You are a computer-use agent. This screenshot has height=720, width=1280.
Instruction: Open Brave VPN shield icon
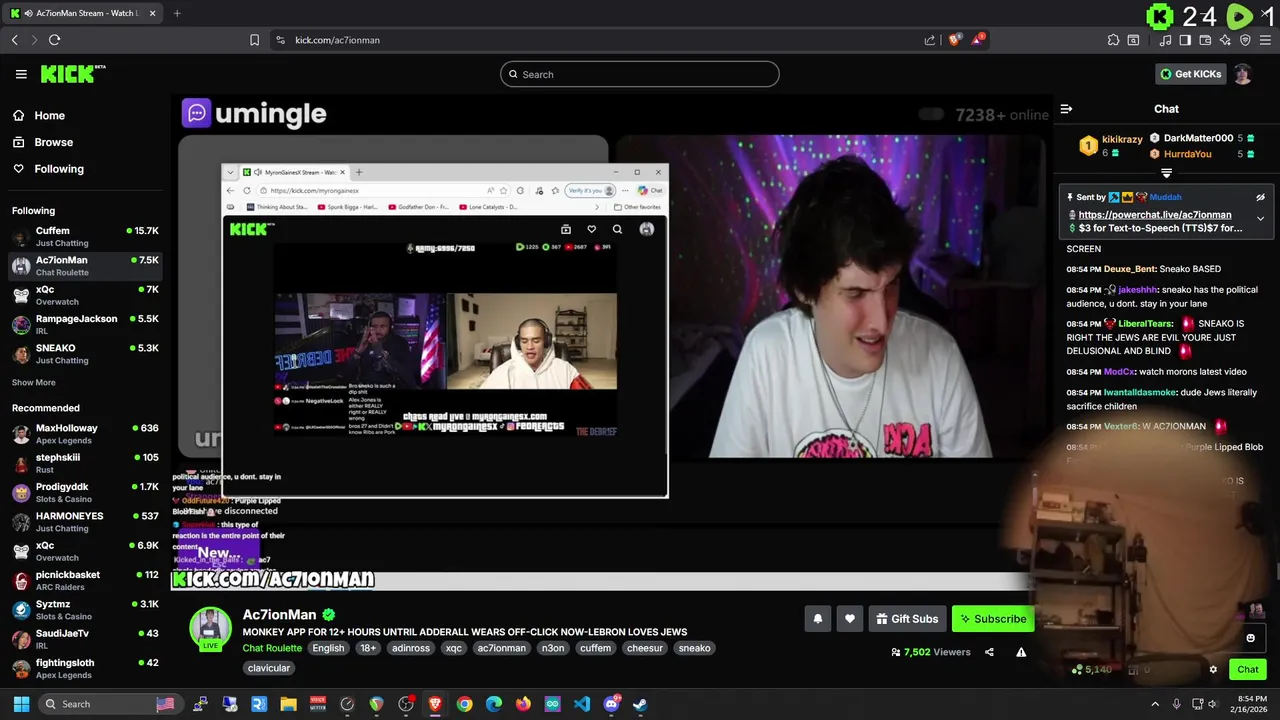pos(1245,40)
